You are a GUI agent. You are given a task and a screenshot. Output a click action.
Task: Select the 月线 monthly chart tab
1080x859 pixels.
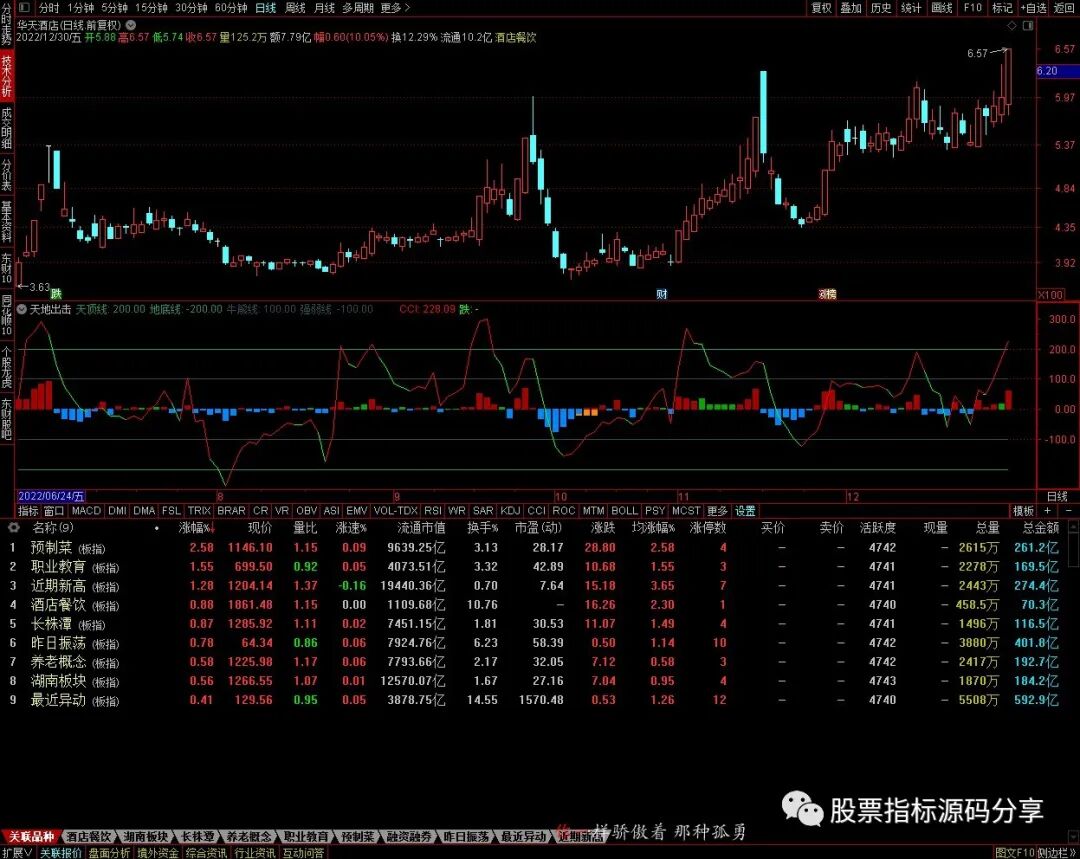click(324, 8)
